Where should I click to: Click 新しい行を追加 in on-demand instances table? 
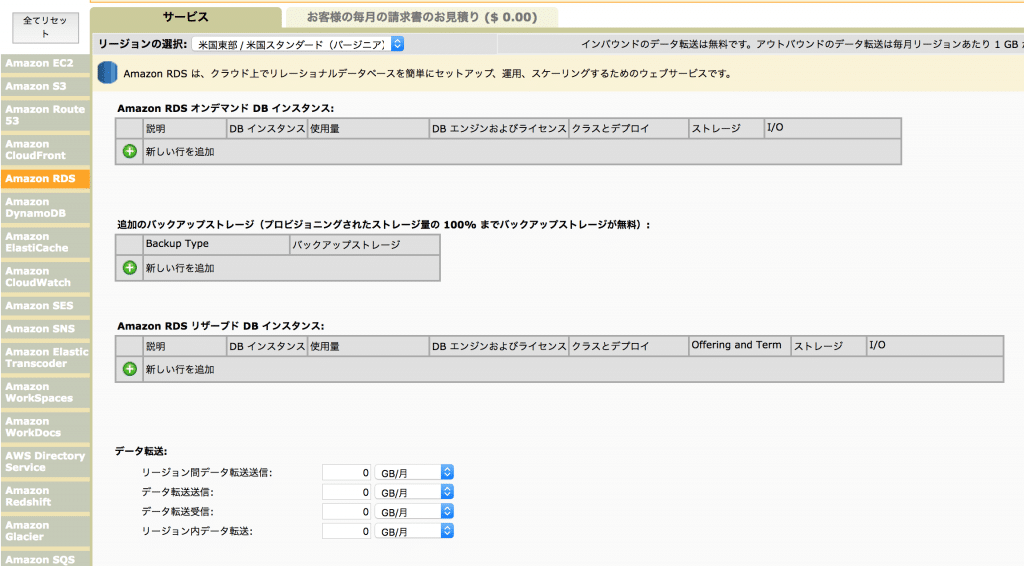point(180,151)
